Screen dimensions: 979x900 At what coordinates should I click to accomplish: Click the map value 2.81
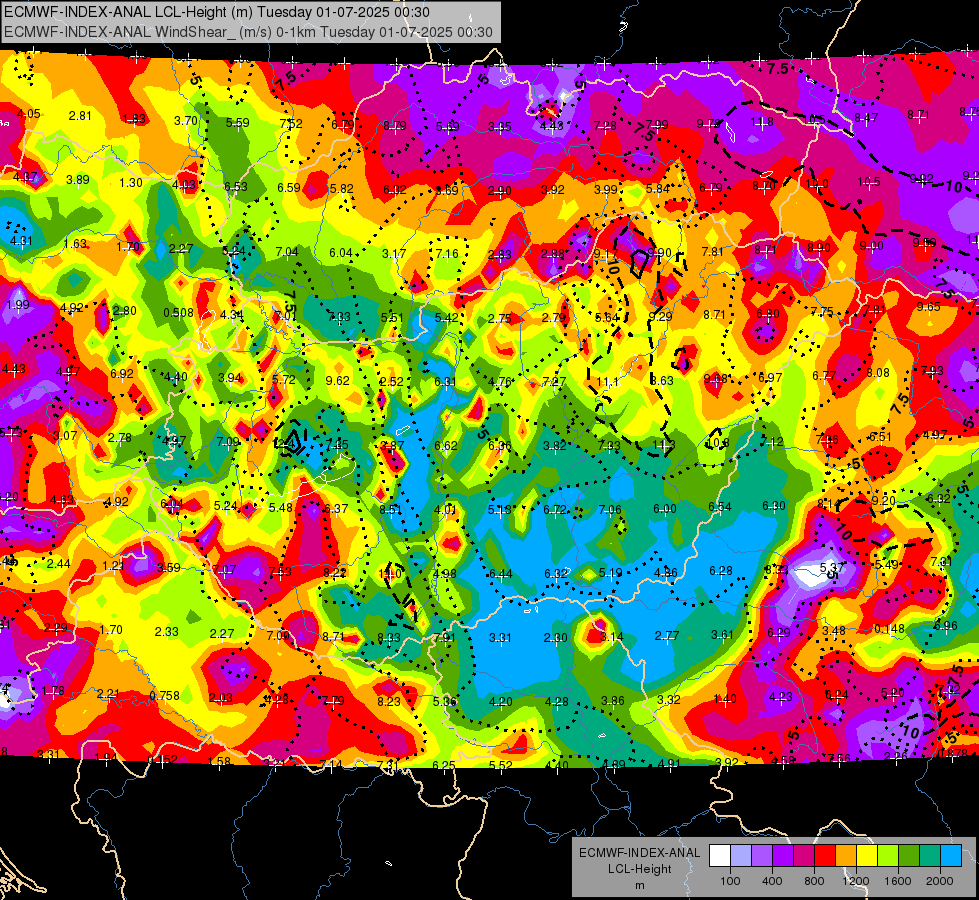tap(80, 116)
